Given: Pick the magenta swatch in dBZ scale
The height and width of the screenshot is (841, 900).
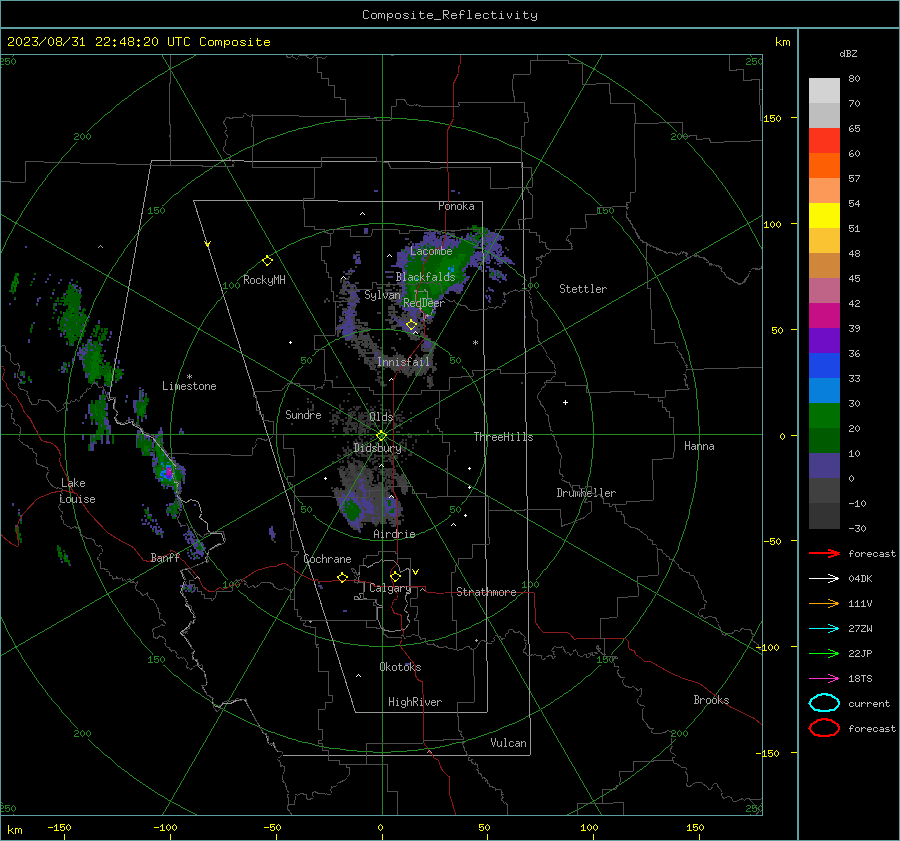Looking at the screenshot, I should click(x=824, y=315).
